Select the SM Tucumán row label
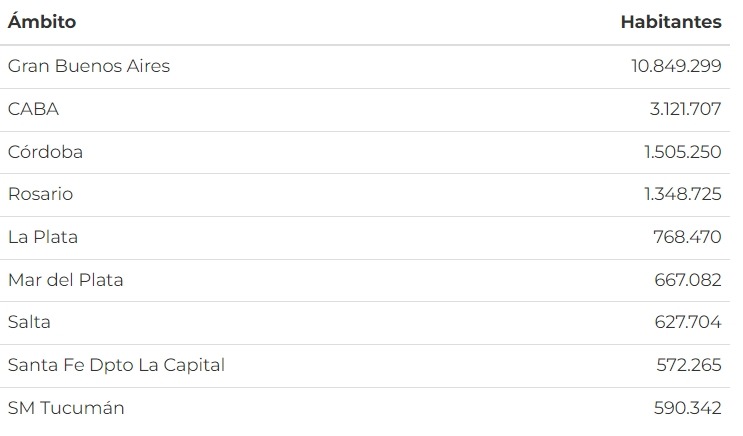This screenshot has height=436, width=743. (66, 408)
